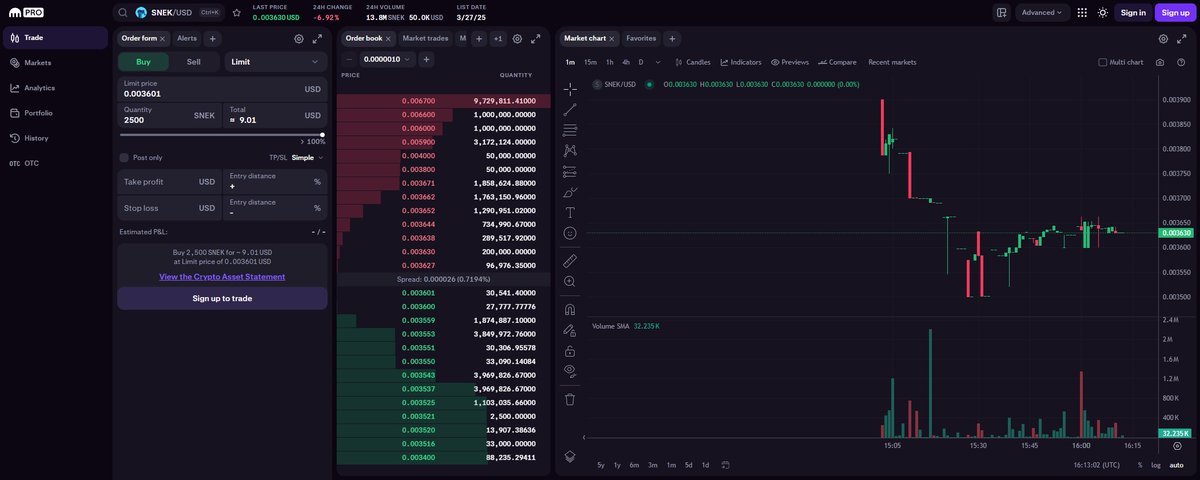1200x480 pixels.
Task: Open the Compare symbols option
Action: pos(837,62)
